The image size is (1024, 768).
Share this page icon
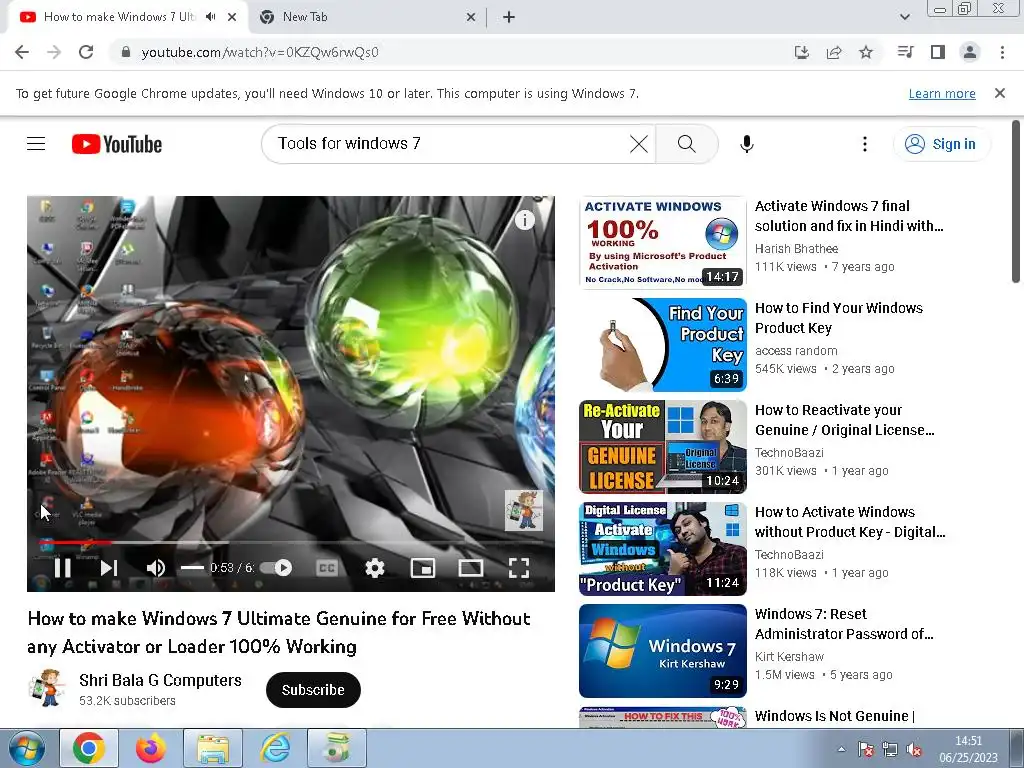[833, 52]
